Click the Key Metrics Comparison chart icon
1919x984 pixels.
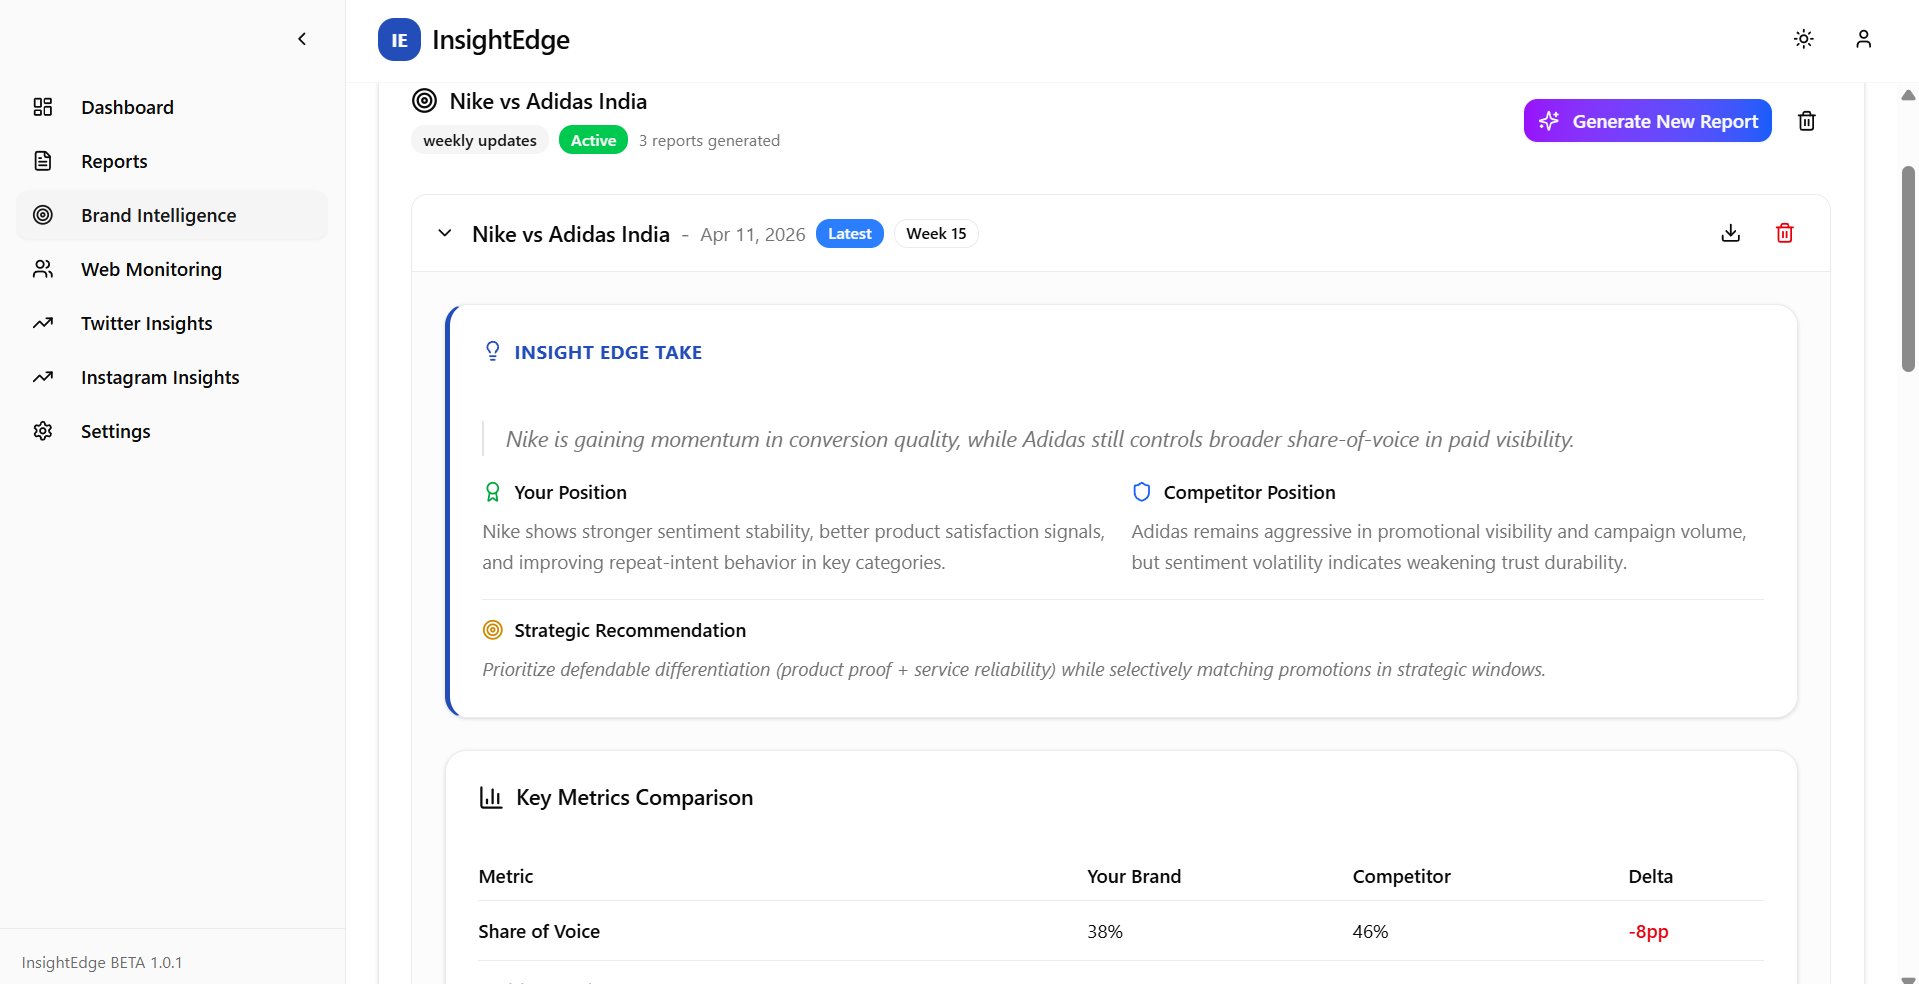click(x=491, y=797)
